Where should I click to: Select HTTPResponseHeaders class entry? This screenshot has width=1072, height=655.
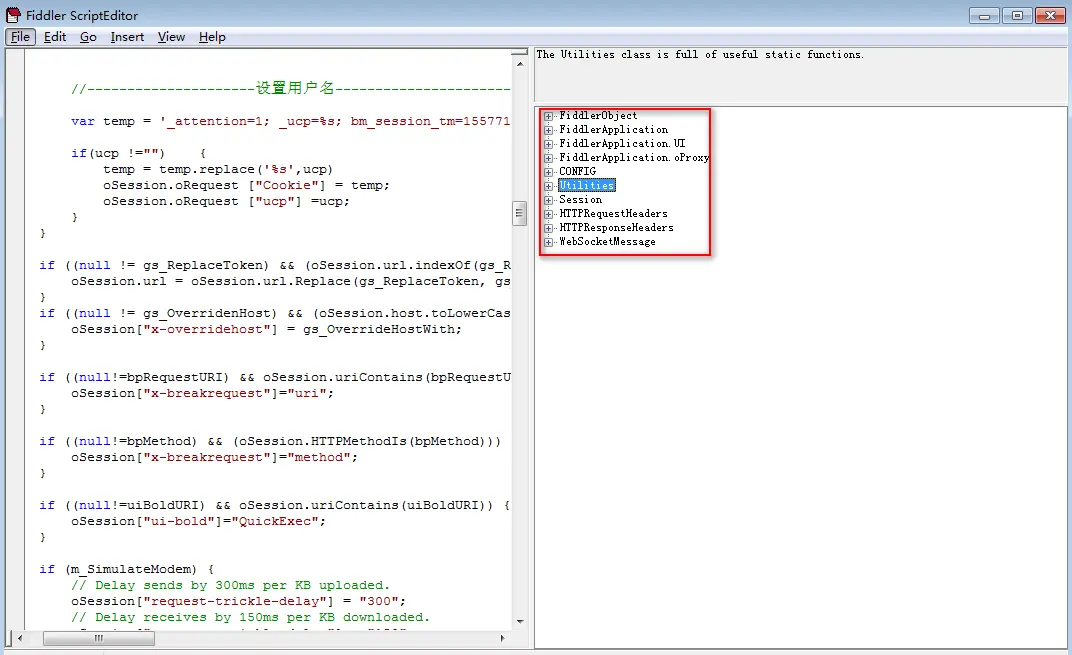point(616,228)
